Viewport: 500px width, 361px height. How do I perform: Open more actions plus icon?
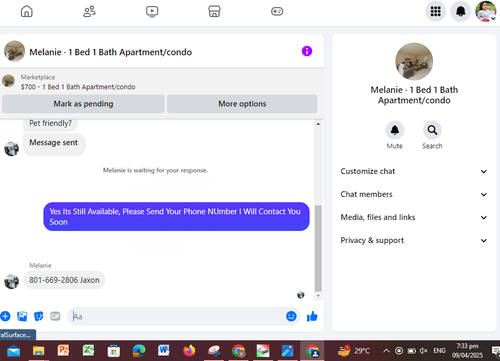(5, 316)
